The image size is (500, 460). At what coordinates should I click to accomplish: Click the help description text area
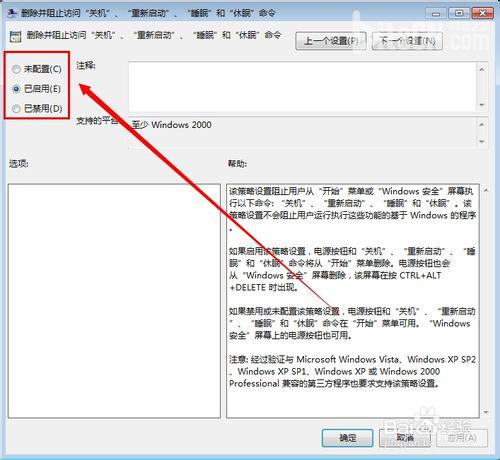[x=353, y=301]
